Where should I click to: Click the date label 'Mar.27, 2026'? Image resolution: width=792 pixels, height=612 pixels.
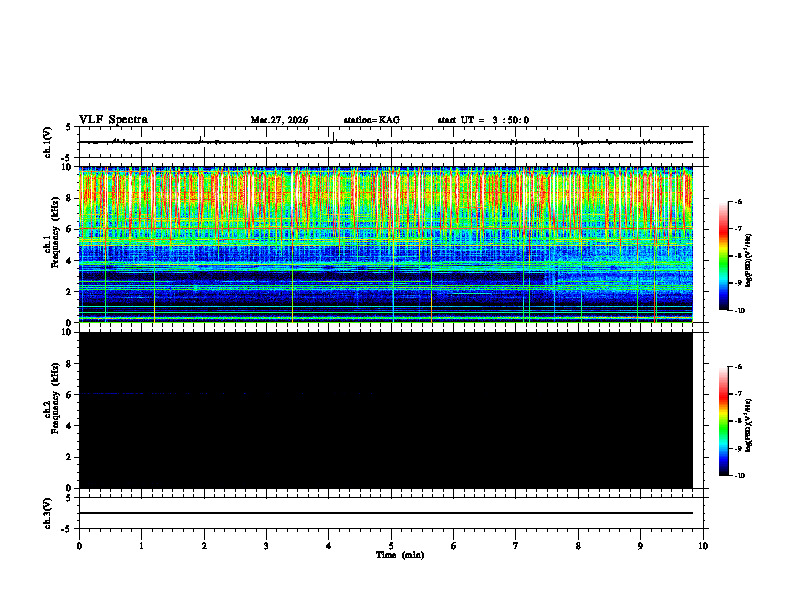point(279,120)
